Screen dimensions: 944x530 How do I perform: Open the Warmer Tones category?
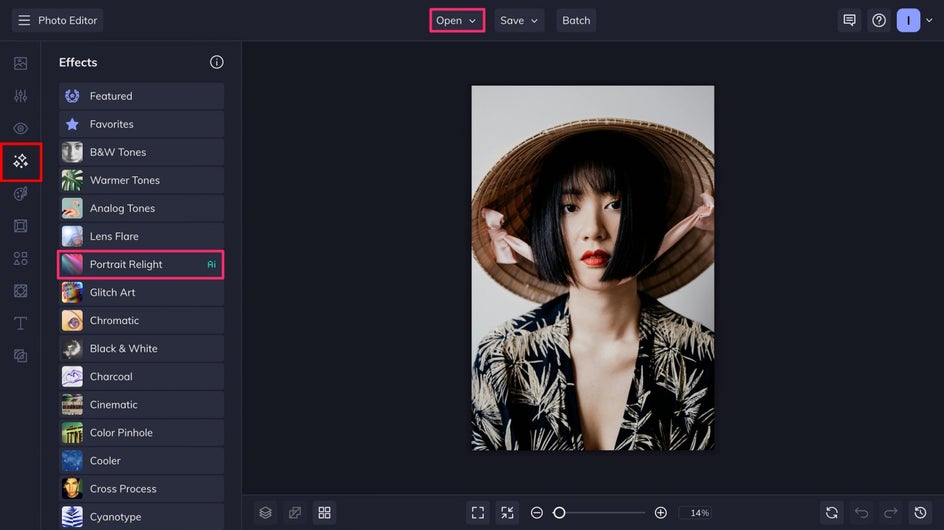click(141, 180)
